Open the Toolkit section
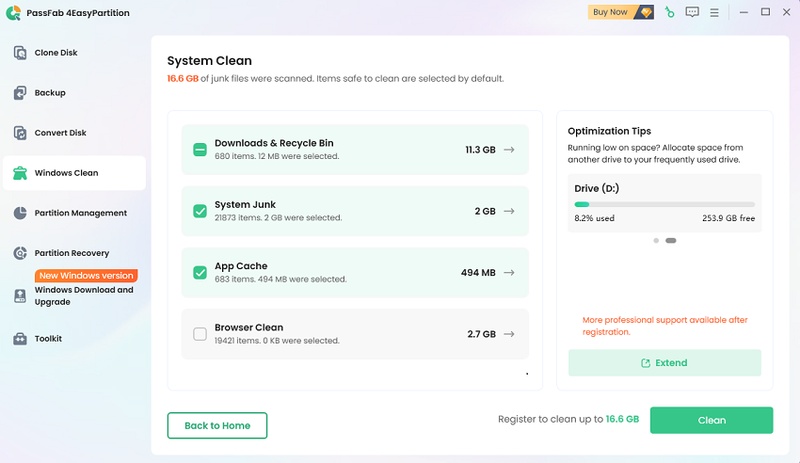 (74, 338)
